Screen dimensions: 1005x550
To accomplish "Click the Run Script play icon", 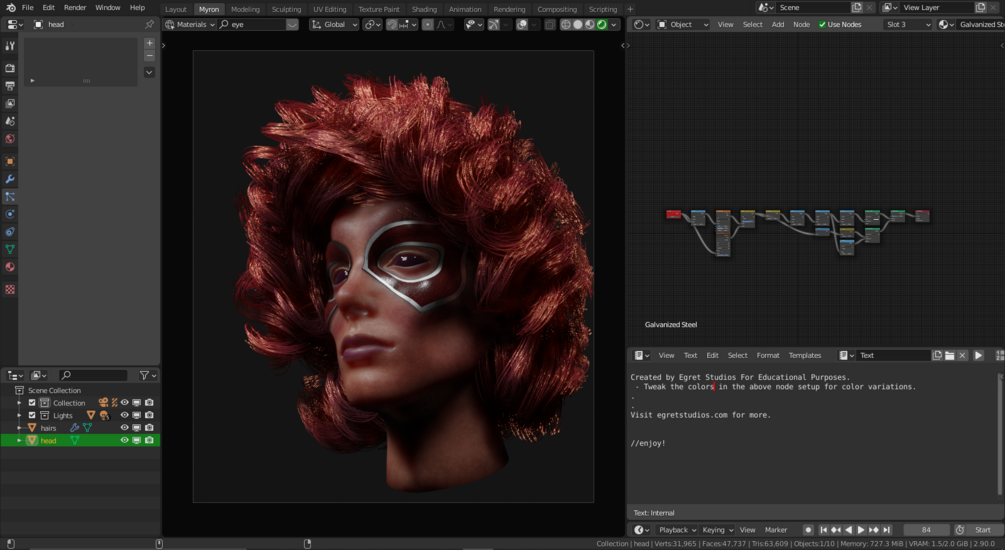I will [978, 355].
